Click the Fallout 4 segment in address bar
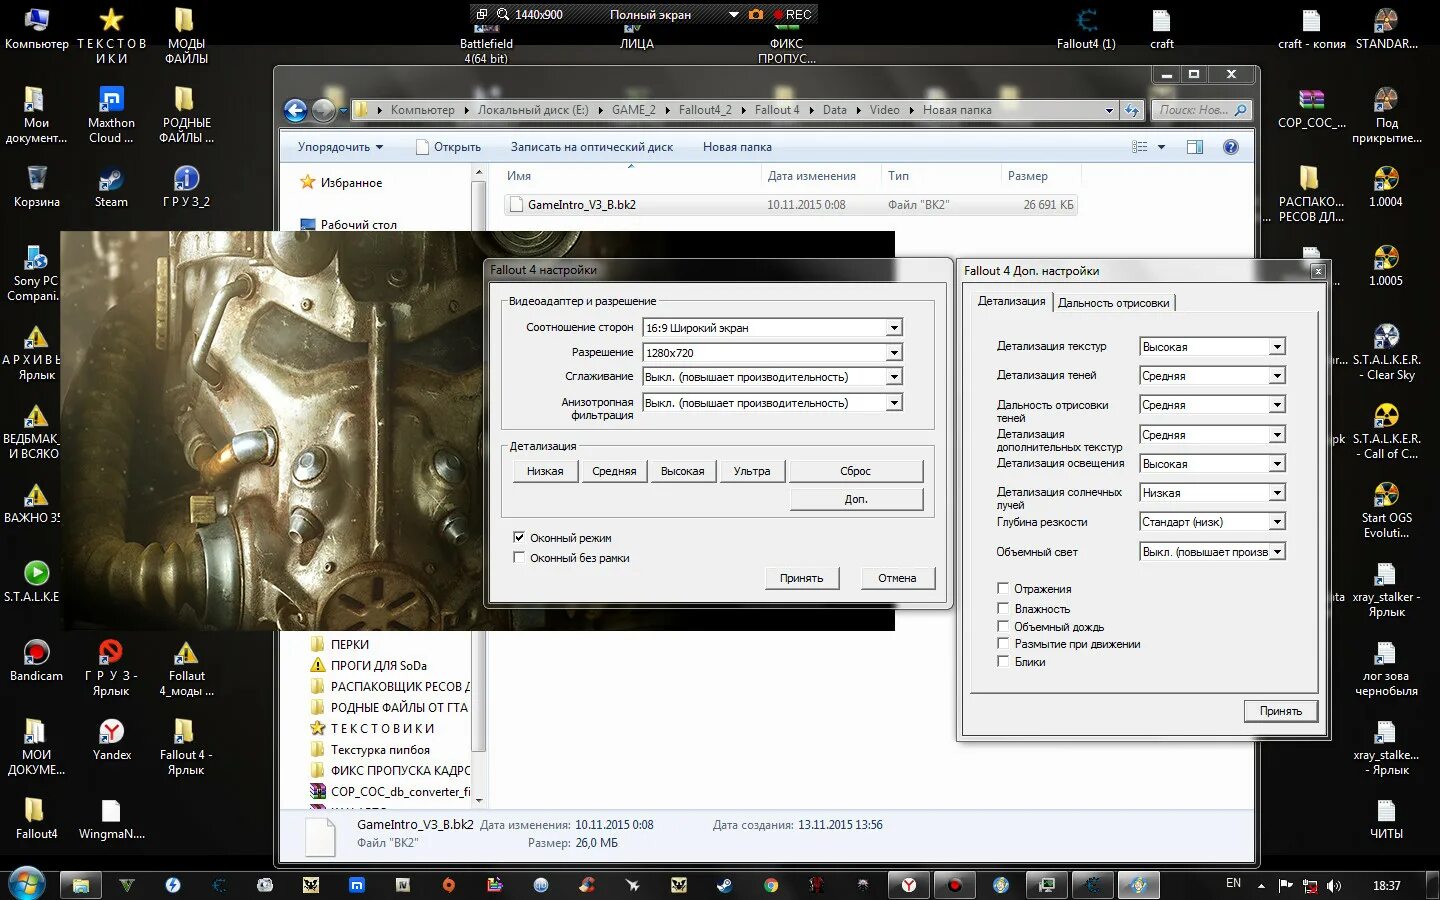 point(777,110)
